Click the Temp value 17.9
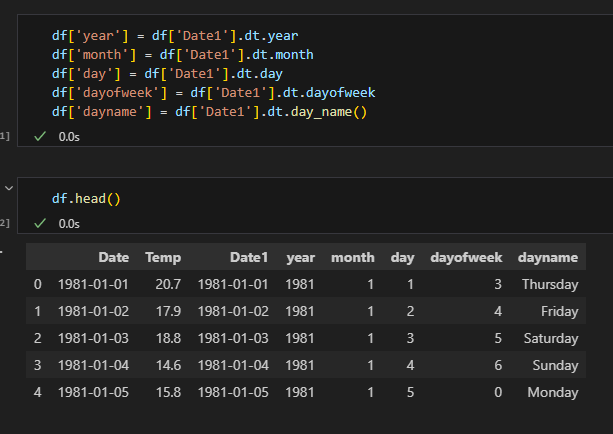Viewport: 613px width, 434px height. [167, 311]
